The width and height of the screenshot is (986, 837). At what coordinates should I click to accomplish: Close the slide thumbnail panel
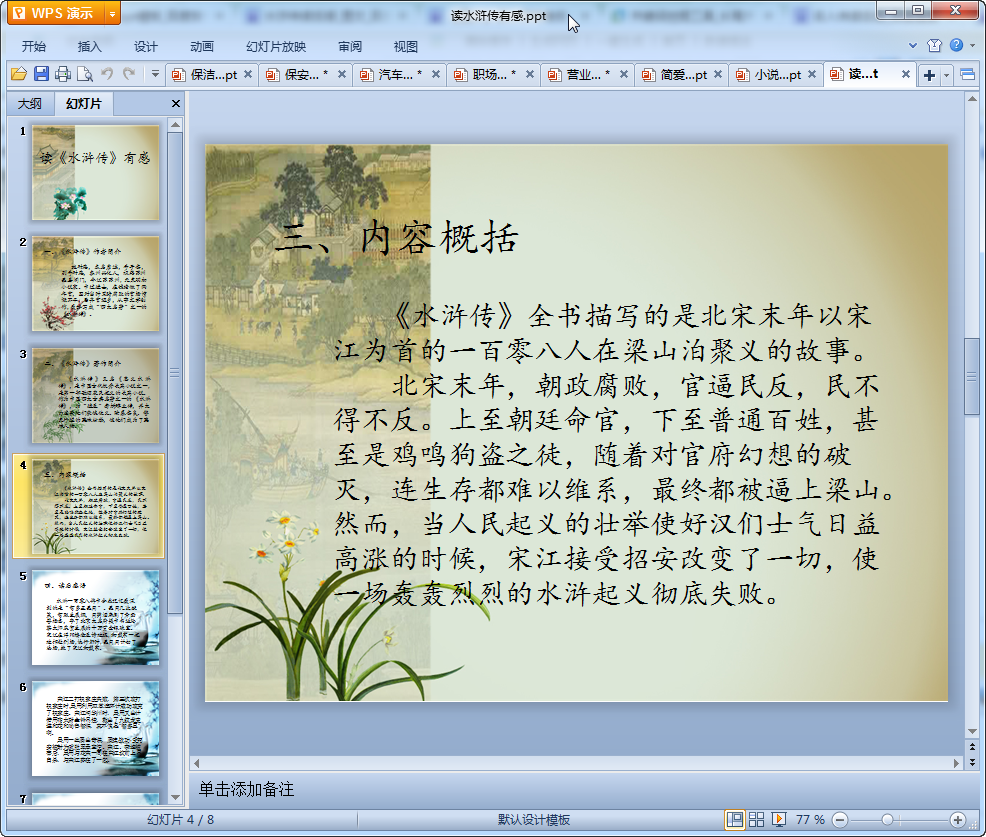pyautogui.click(x=176, y=104)
